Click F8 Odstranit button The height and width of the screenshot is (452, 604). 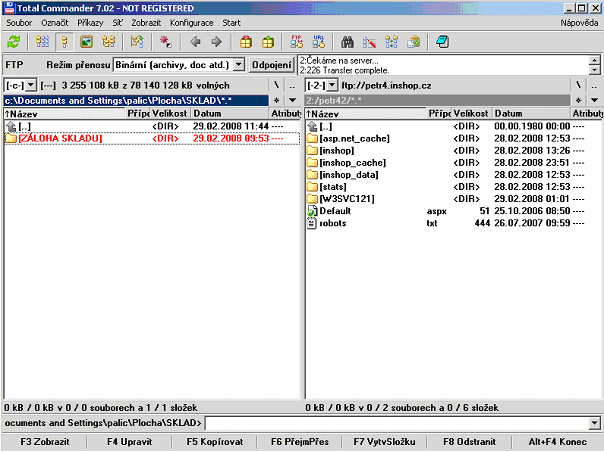(x=469, y=442)
